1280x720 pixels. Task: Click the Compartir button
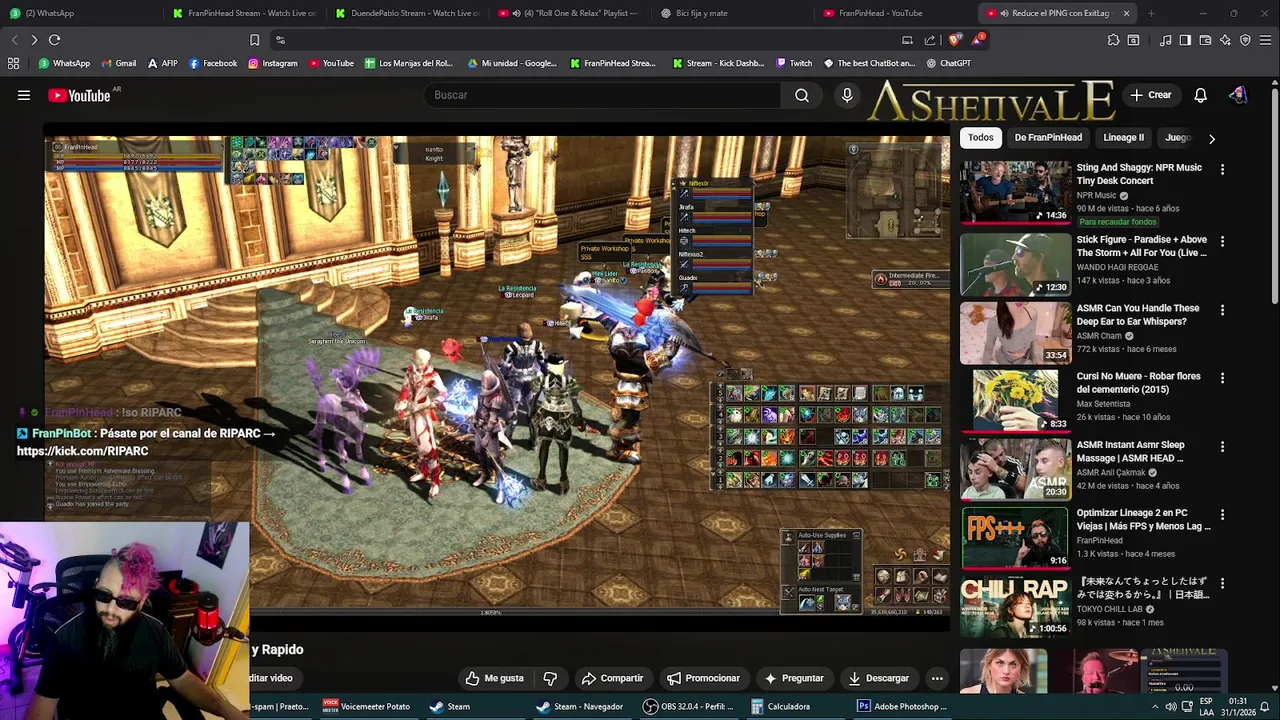[612, 678]
